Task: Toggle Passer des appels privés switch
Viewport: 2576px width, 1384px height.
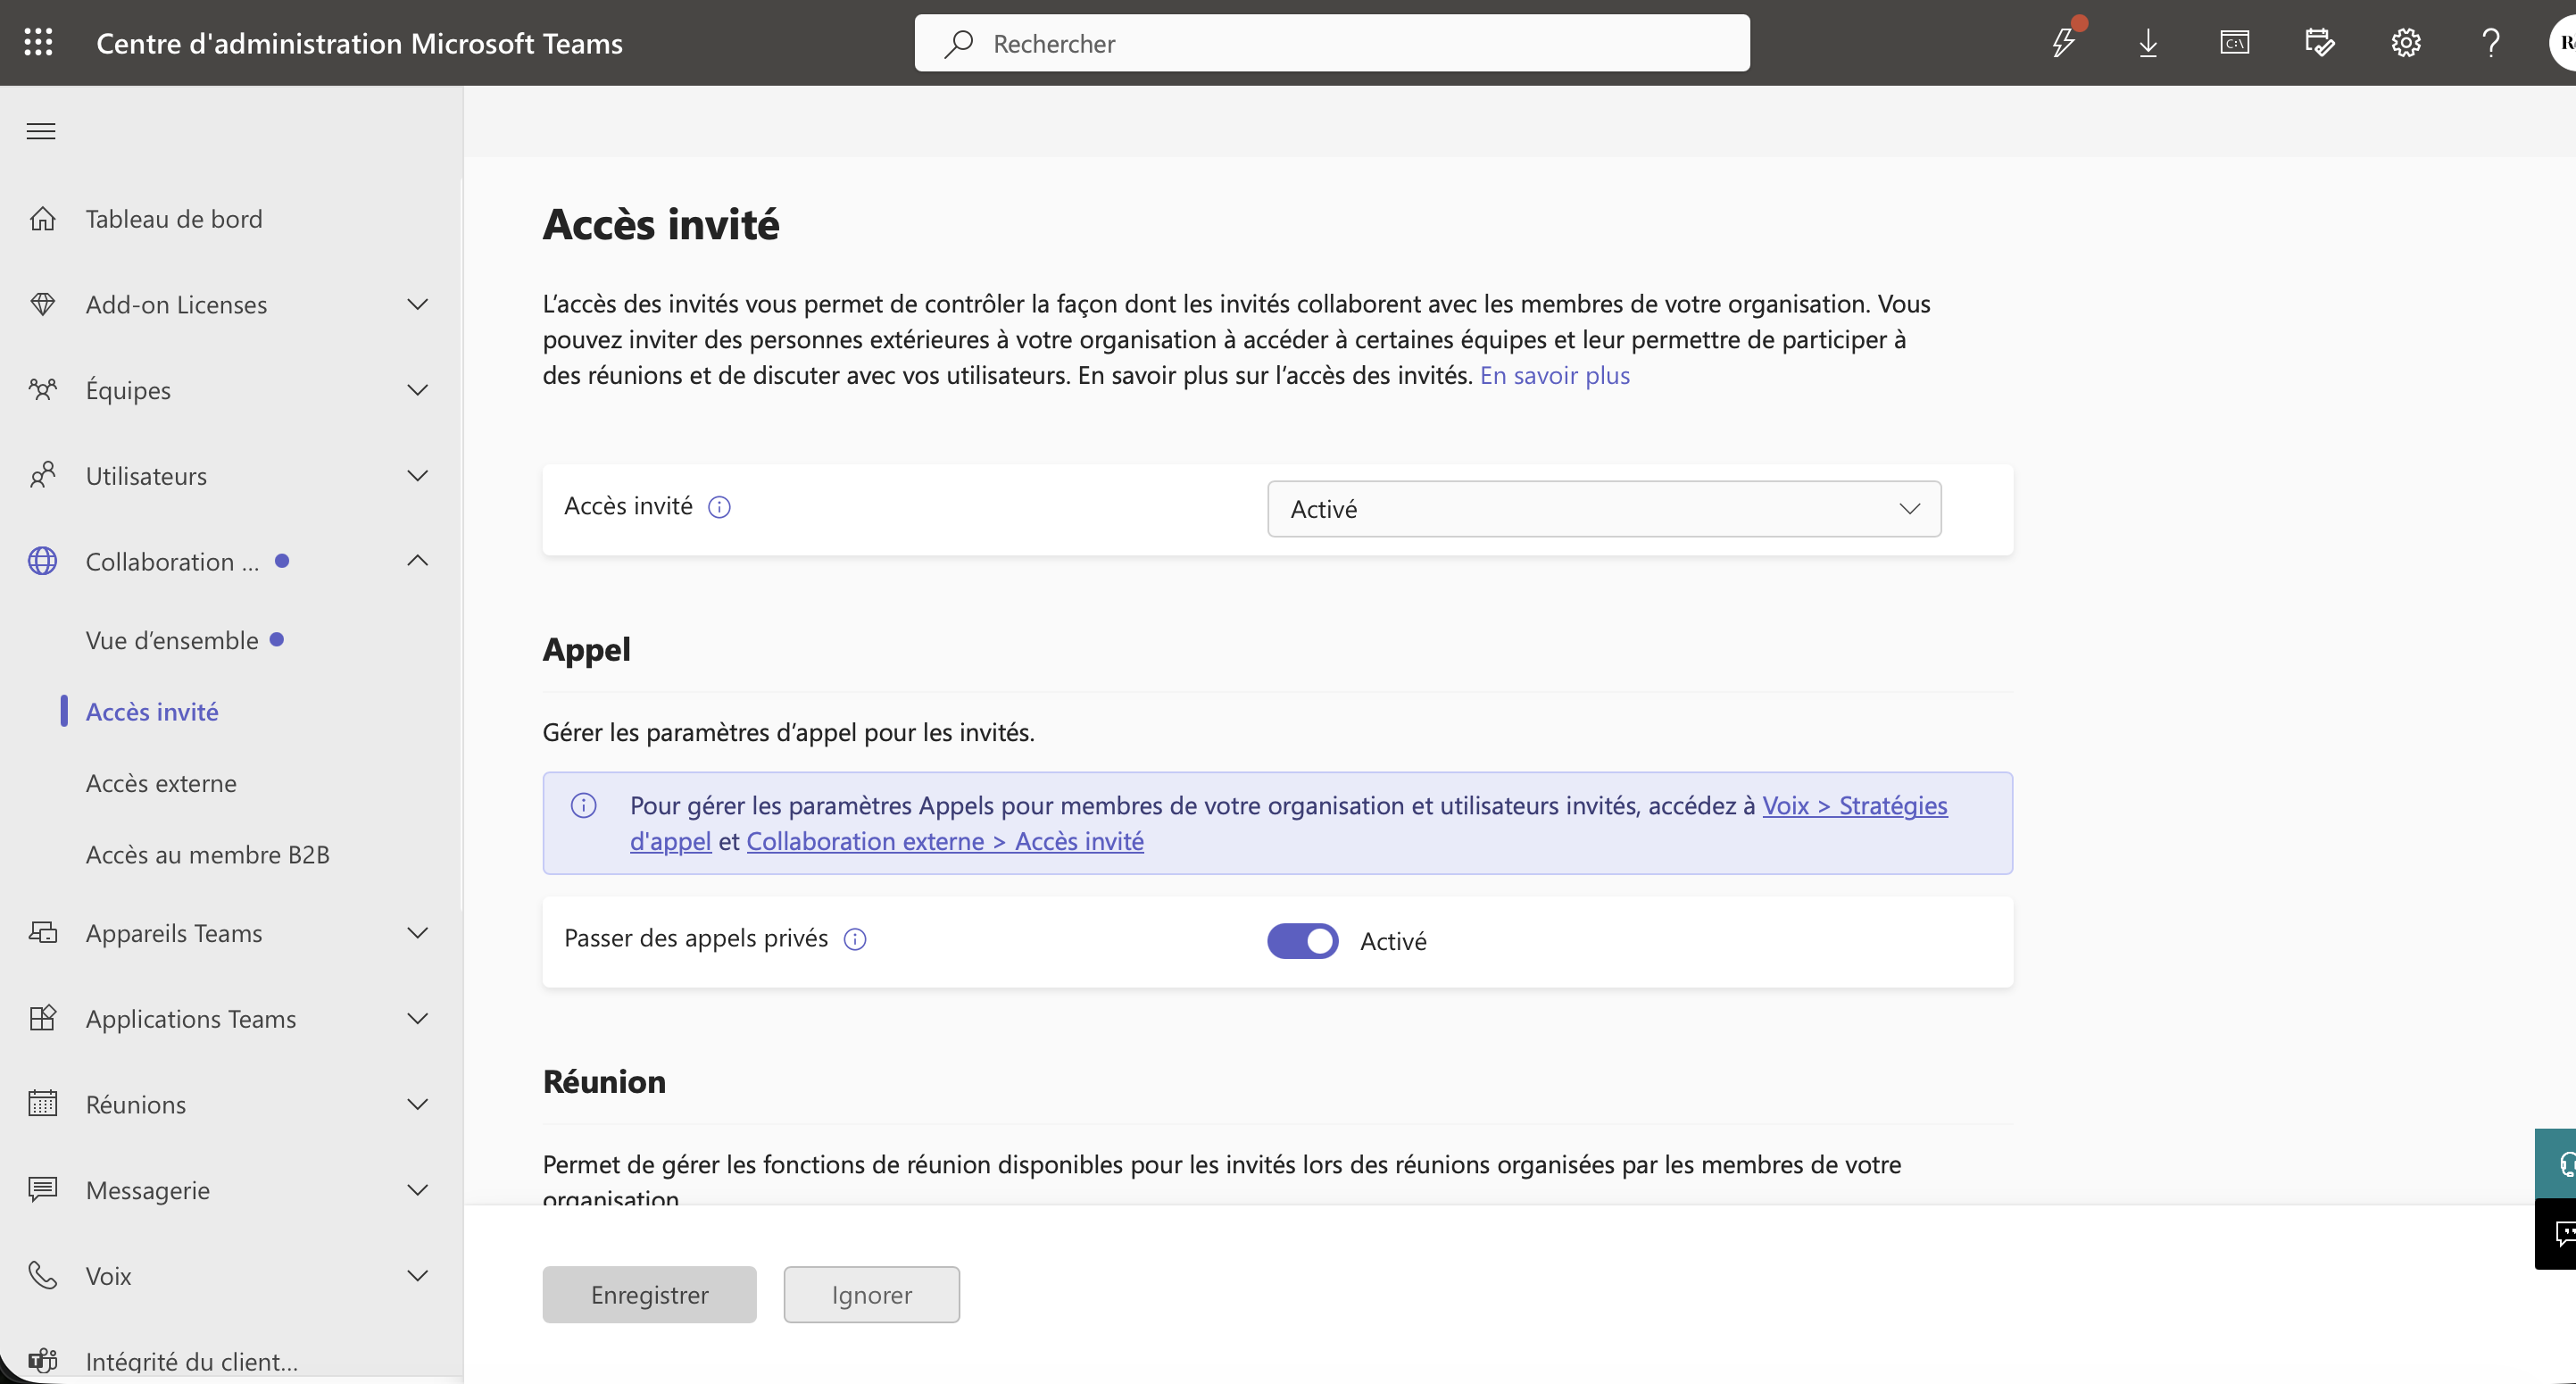Action: click(1302, 941)
